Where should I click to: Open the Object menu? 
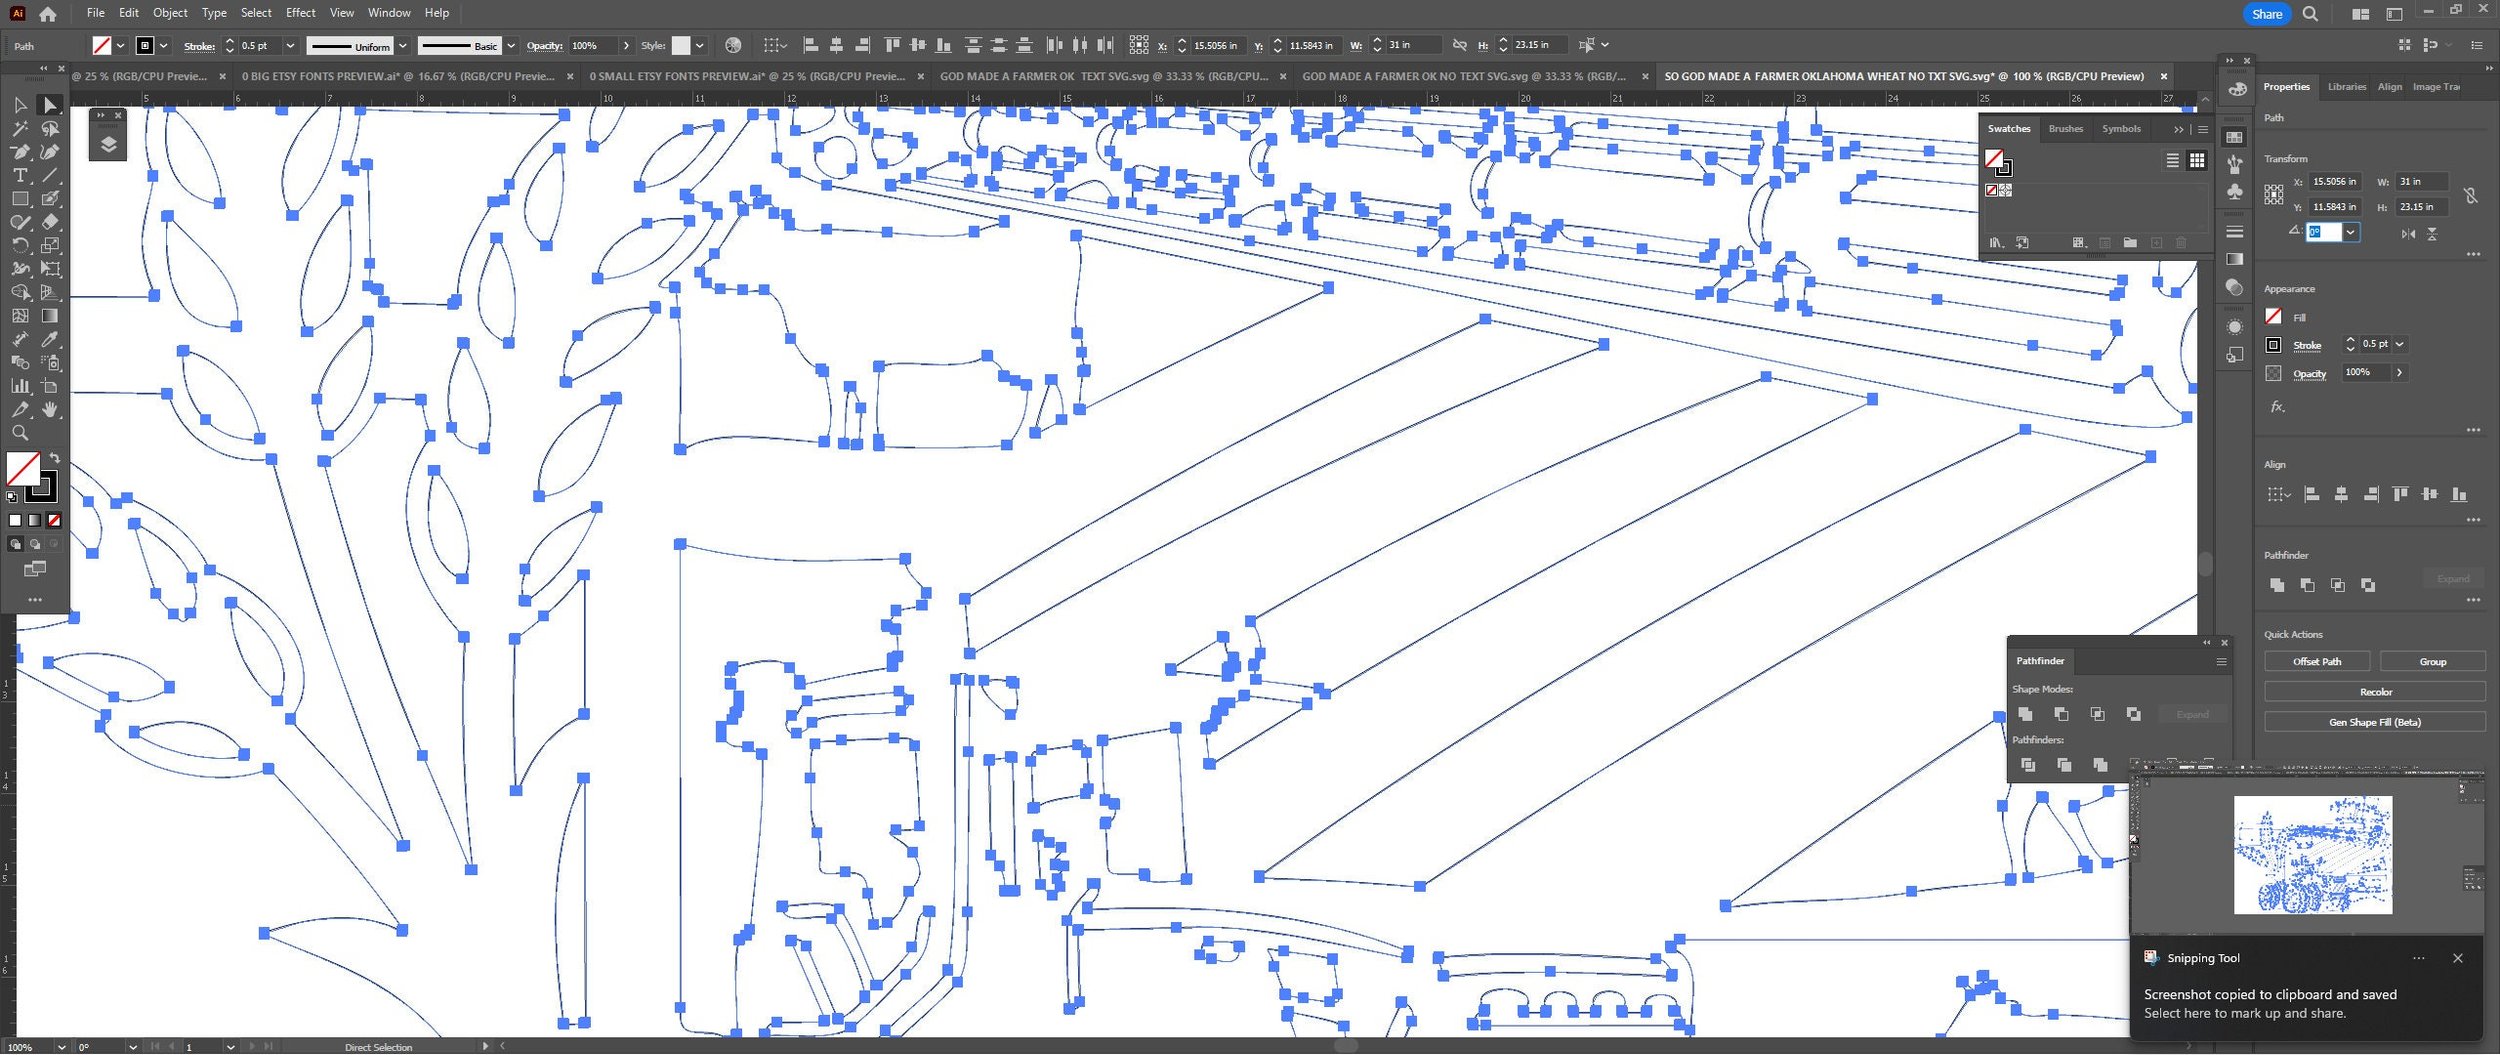pos(170,13)
